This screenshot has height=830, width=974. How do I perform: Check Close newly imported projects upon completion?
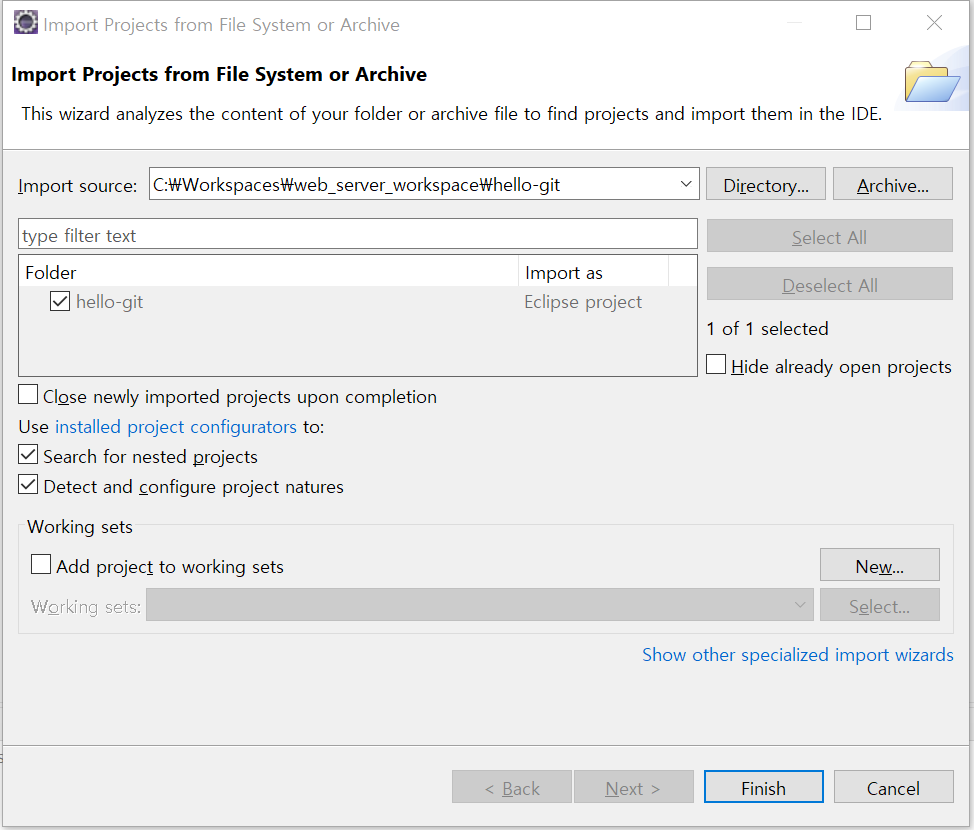pos(28,394)
